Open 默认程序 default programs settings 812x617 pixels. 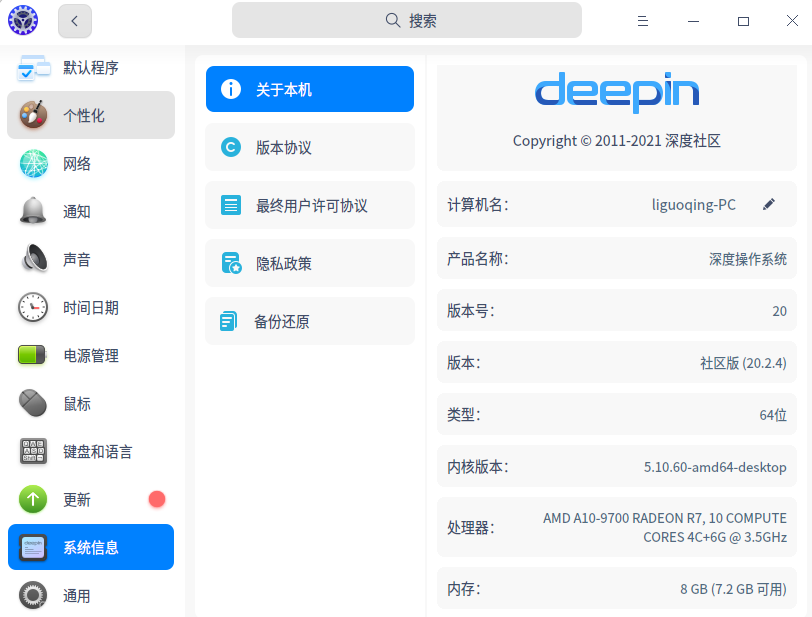91,67
